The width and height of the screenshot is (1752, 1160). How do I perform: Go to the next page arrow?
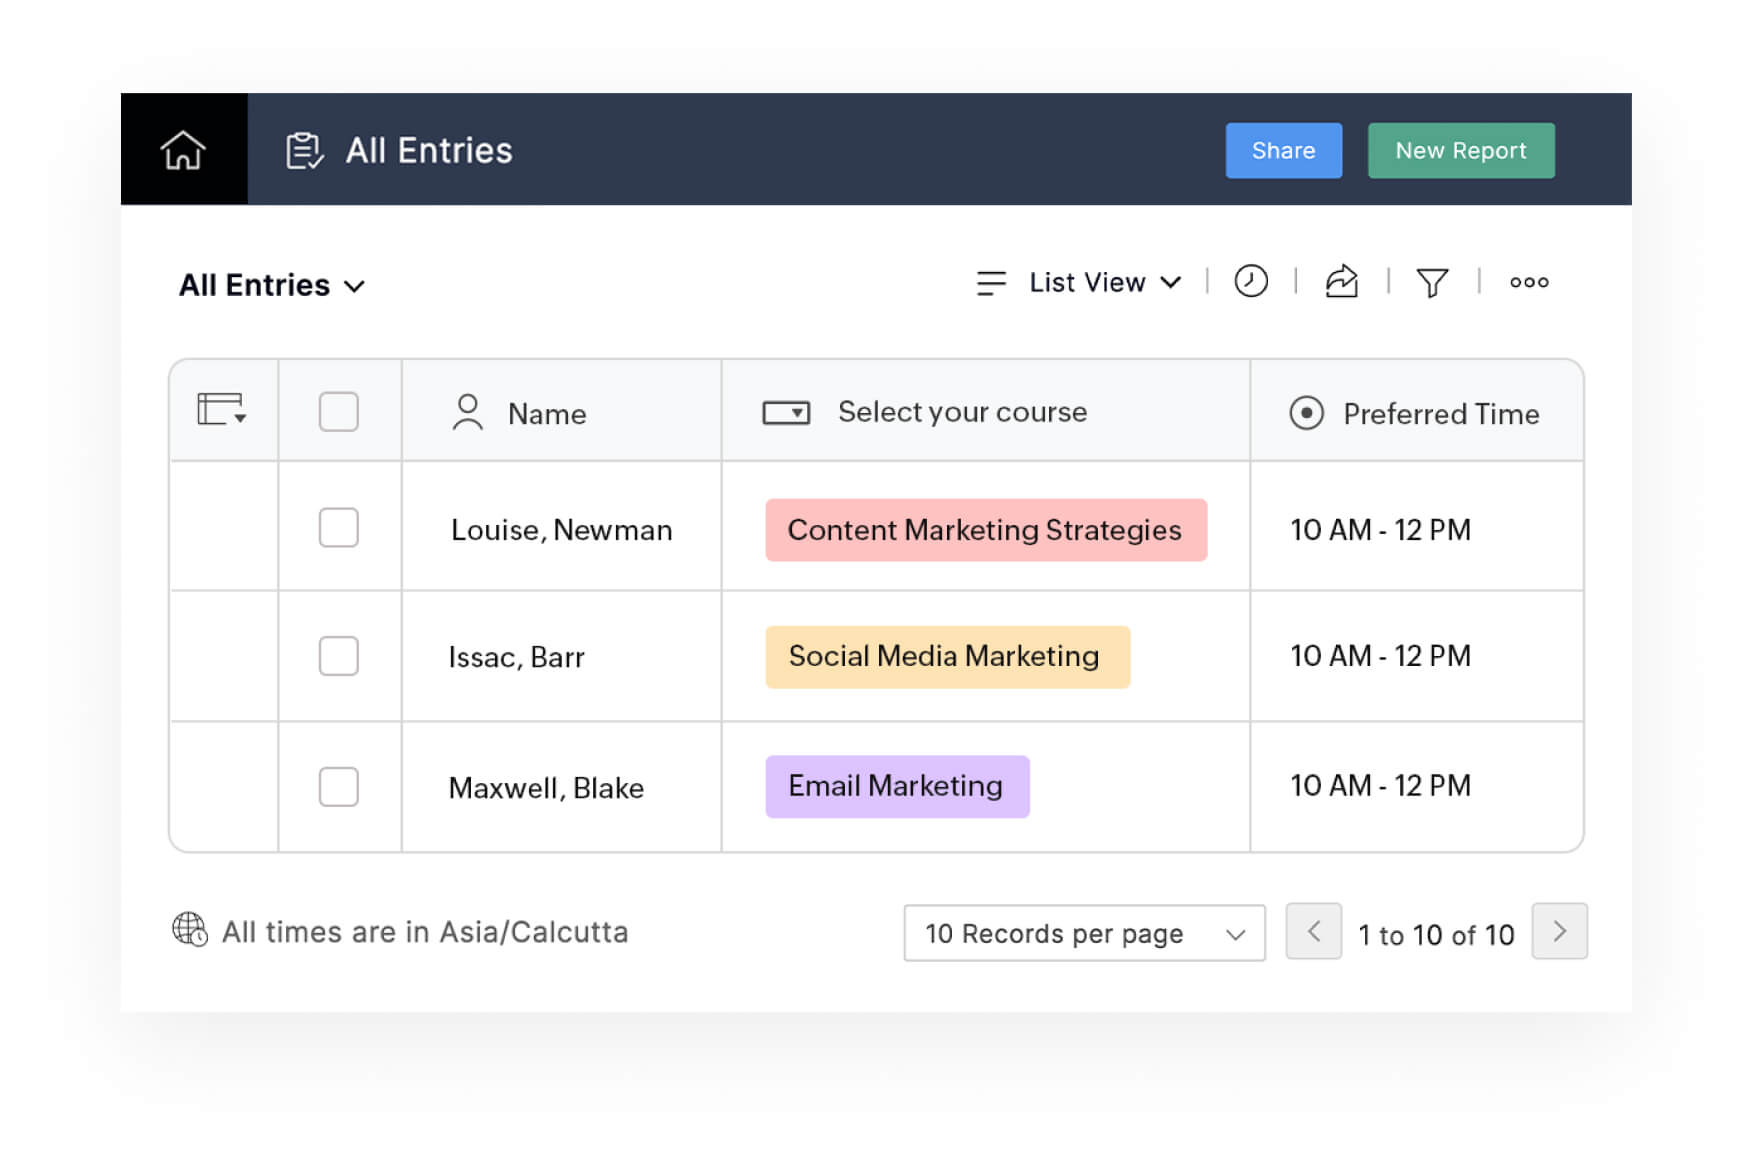[x=1558, y=932]
